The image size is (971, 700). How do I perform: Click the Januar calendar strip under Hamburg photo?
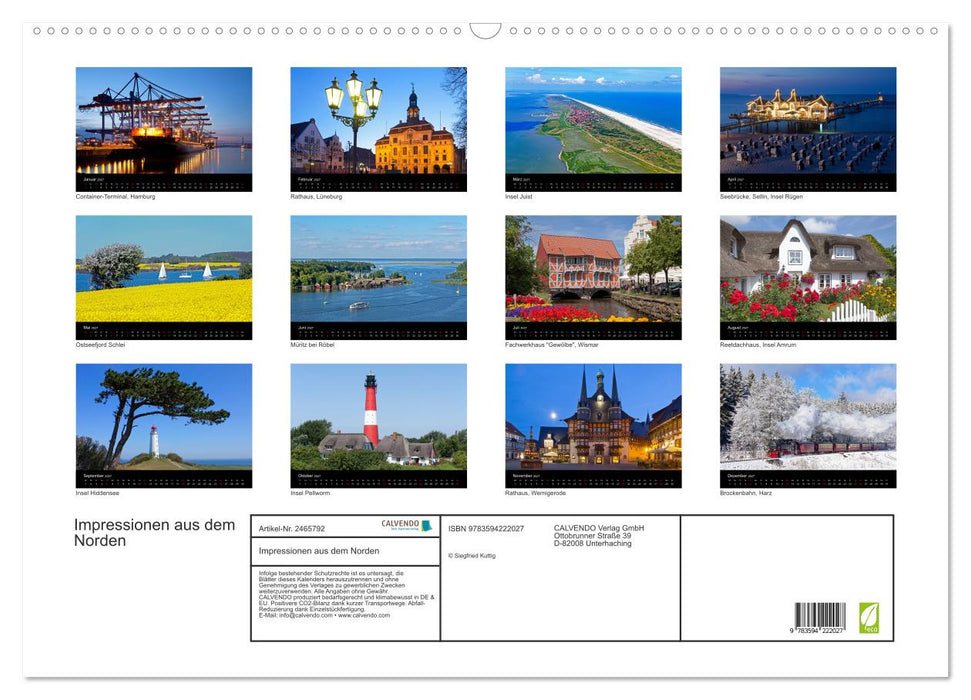[x=163, y=182]
